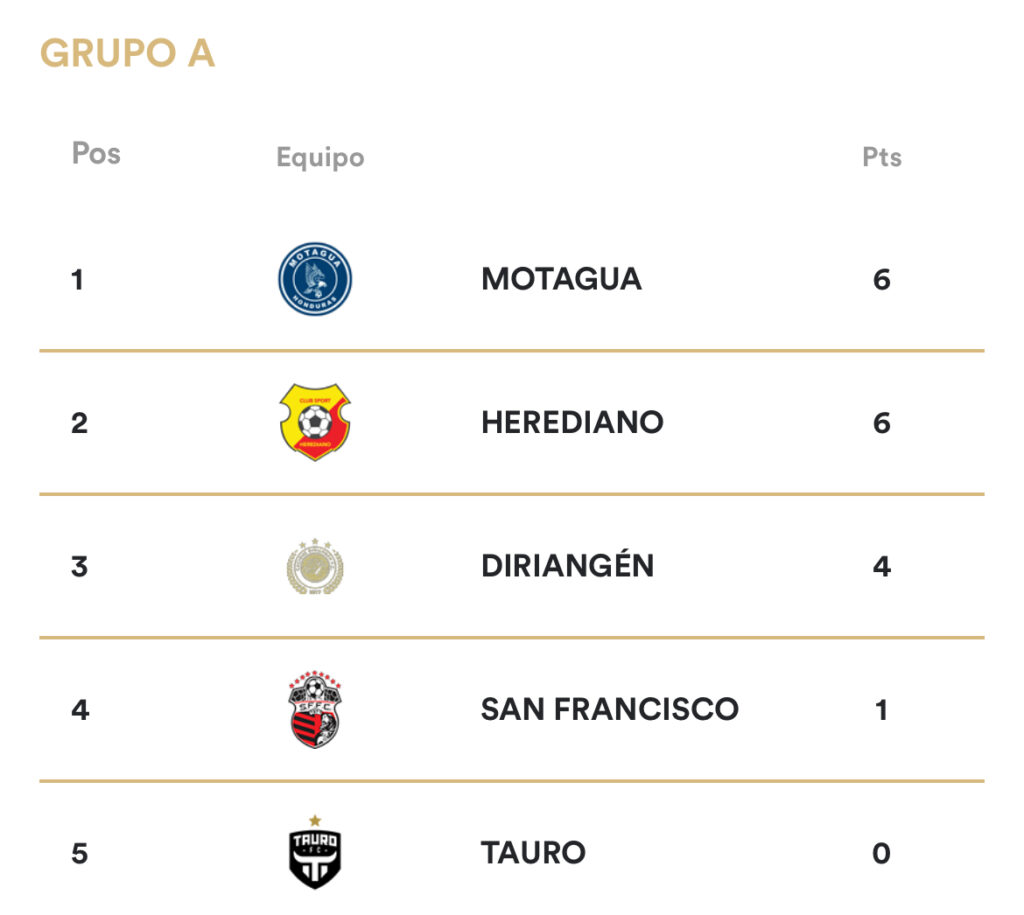Click the GRUPO A heading

click(127, 53)
